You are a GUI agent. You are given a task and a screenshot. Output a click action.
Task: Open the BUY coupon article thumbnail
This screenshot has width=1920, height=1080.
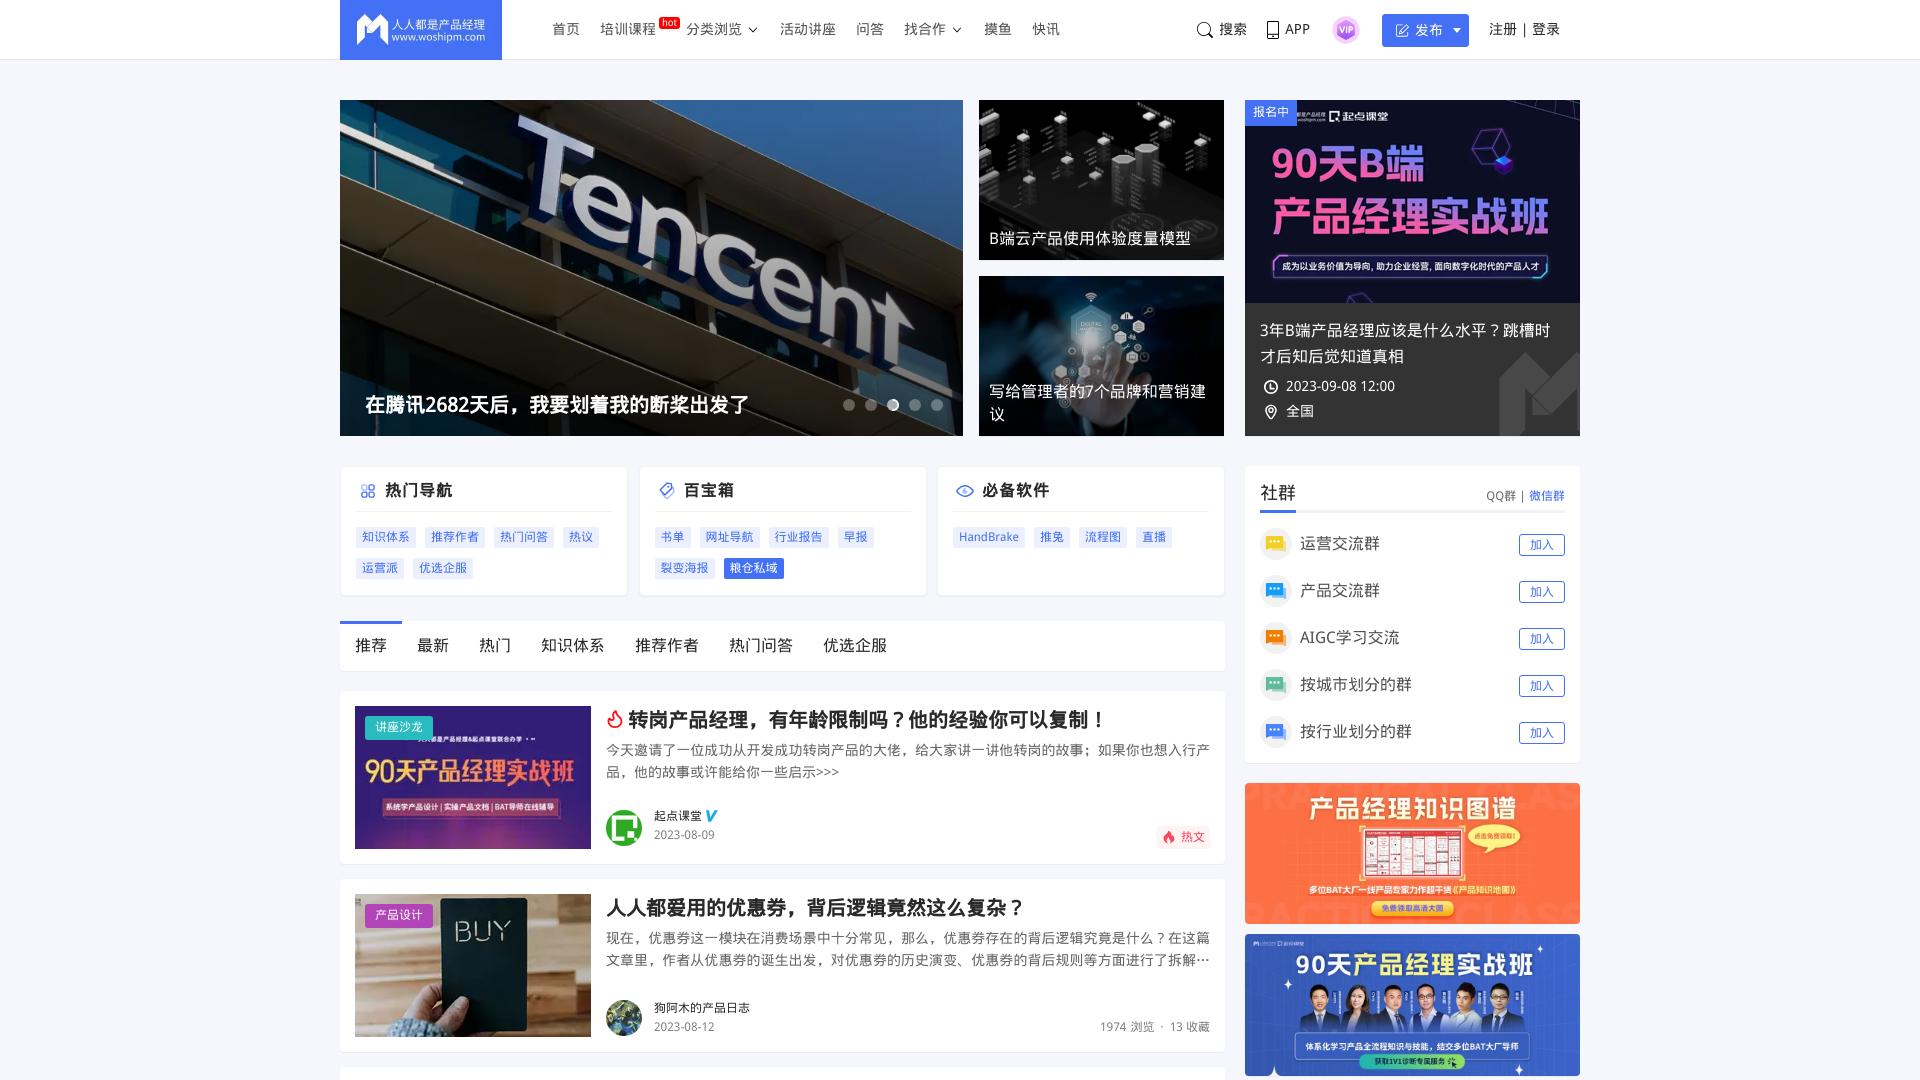click(x=473, y=965)
